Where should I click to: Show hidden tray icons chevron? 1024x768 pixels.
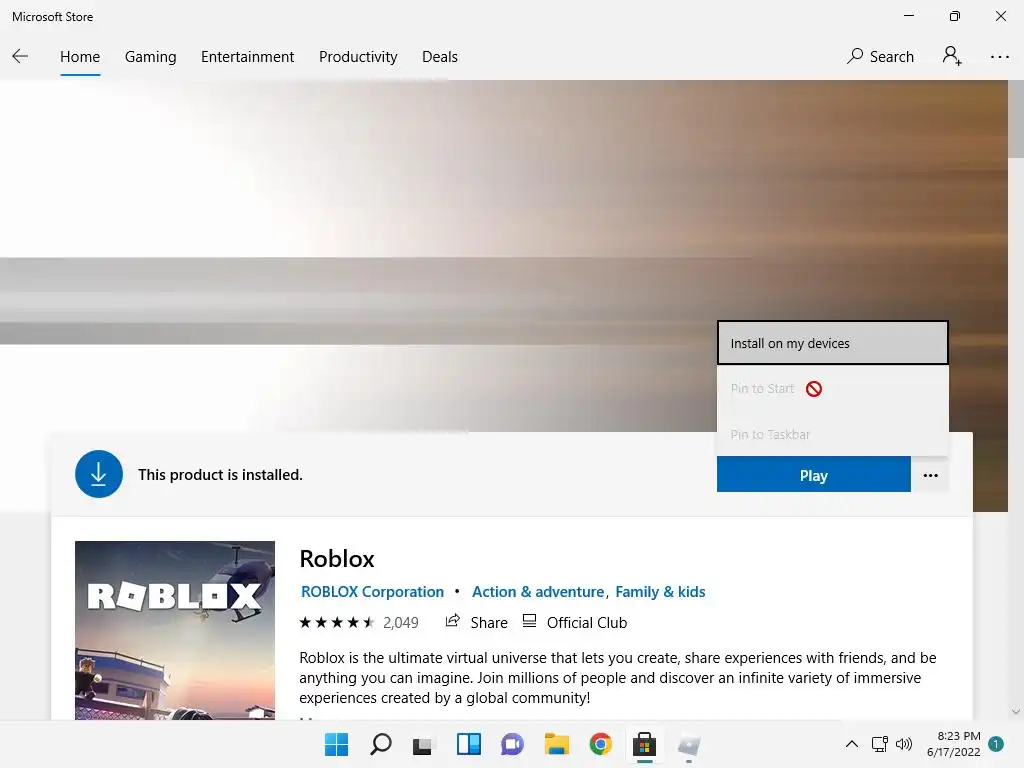coord(852,744)
